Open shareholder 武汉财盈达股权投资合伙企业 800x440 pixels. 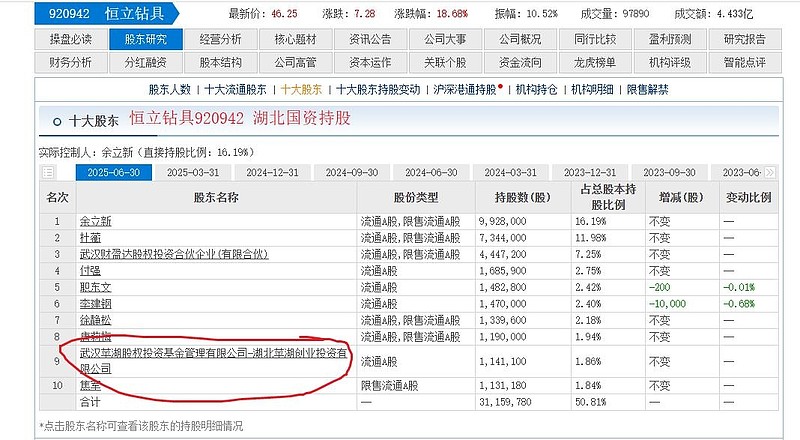tap(174, 254)
